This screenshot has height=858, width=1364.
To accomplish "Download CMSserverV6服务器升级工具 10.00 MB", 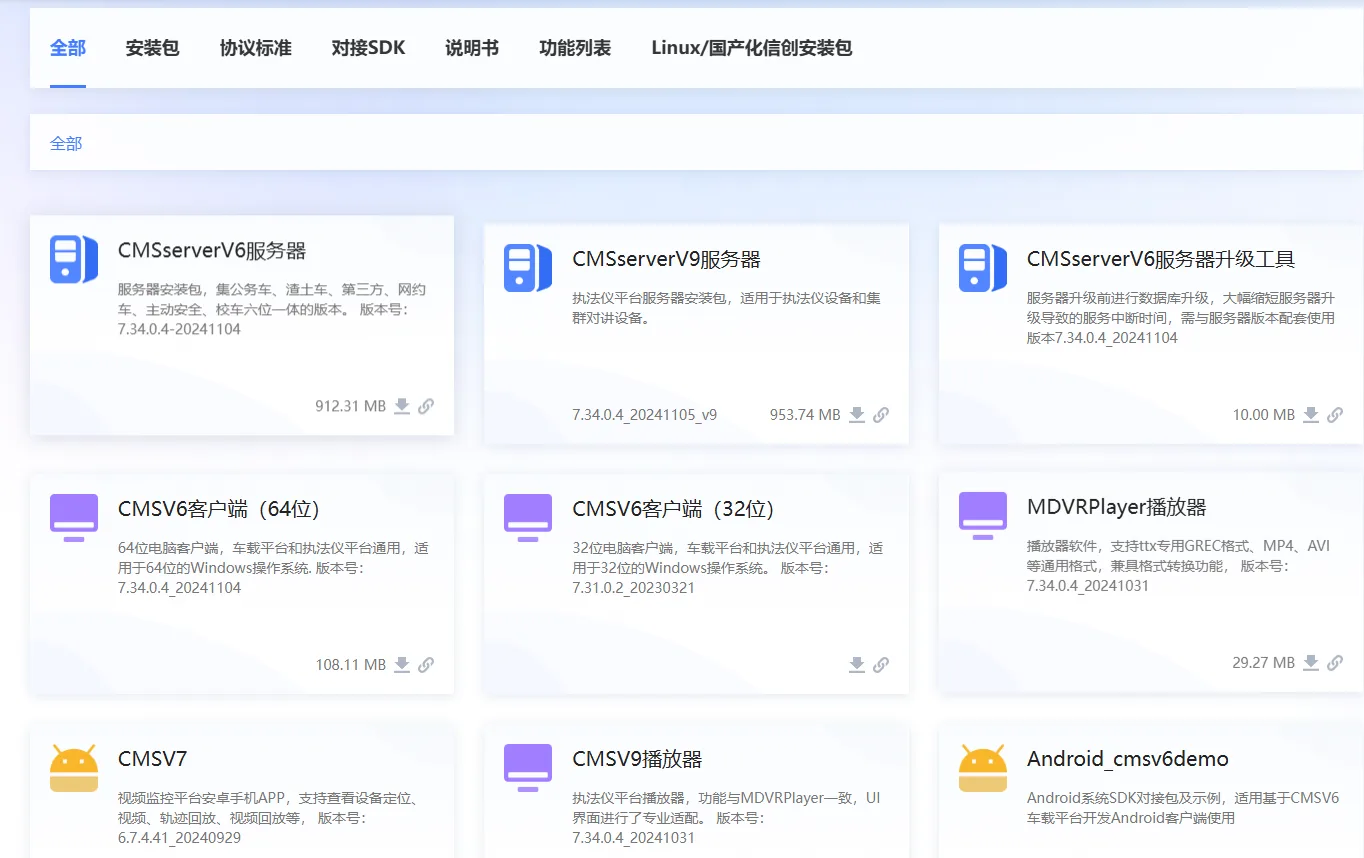I will point(1311,415).
